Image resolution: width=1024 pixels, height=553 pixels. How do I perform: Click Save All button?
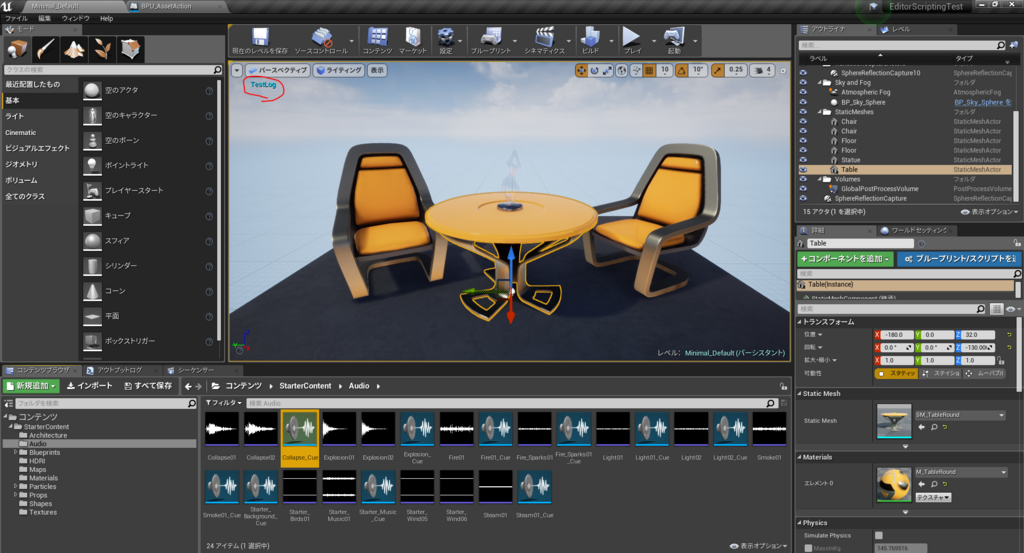pos(148,386)
